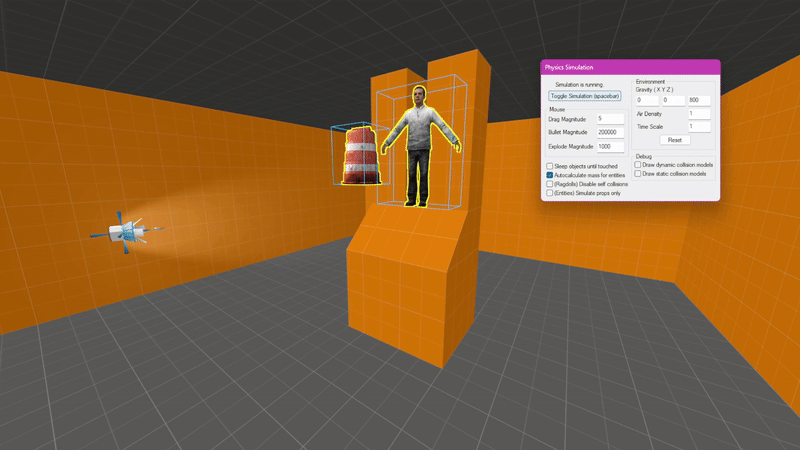Click the Drag Magnitude input field
This screenshot has width=800, height=450.
point(610,119)
